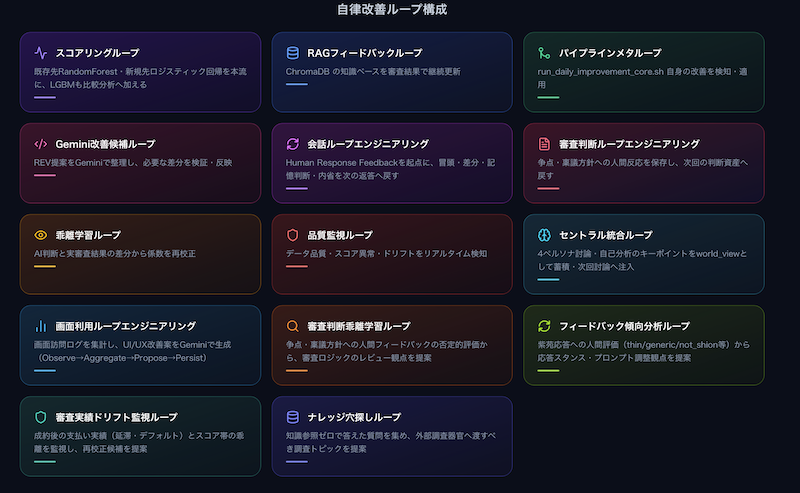Click the 自律改善ループ構成 heading
Screen dimensions: 800x493
coord(392,9)
